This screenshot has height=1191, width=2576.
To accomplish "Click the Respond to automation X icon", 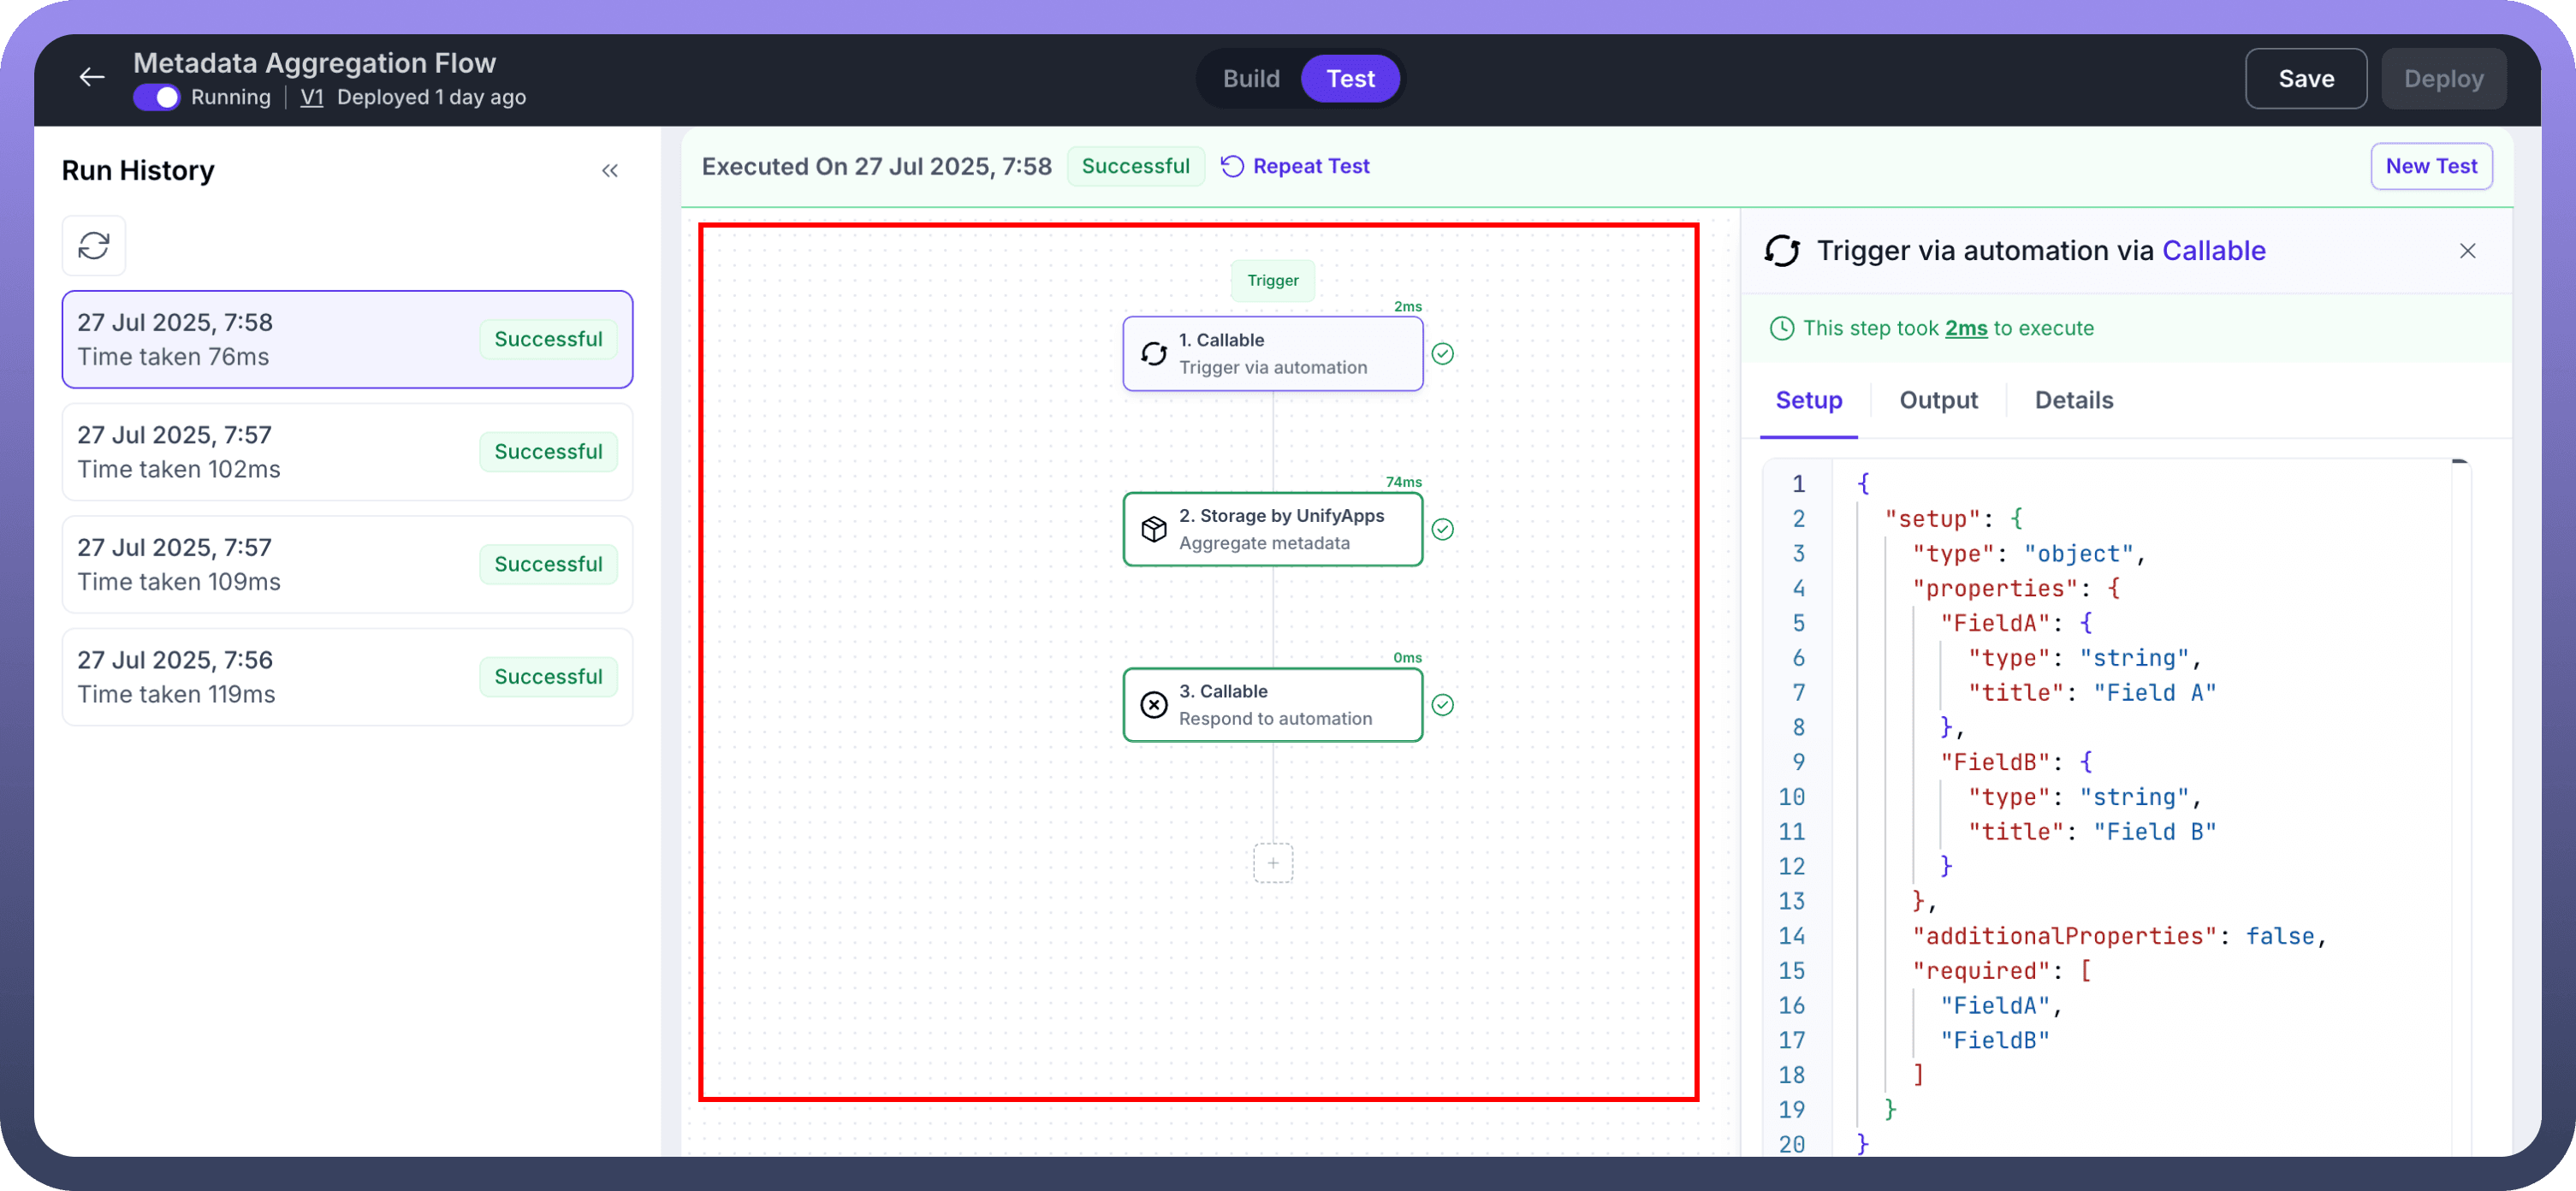I will click(x=1154, y=705).
